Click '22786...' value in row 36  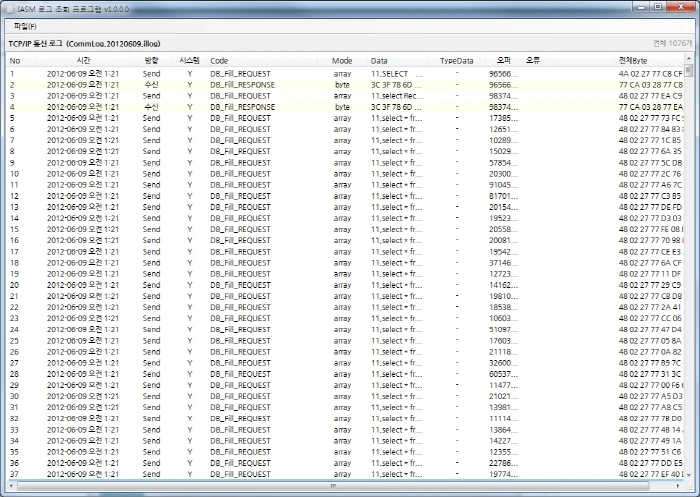[x=503, y=463]
